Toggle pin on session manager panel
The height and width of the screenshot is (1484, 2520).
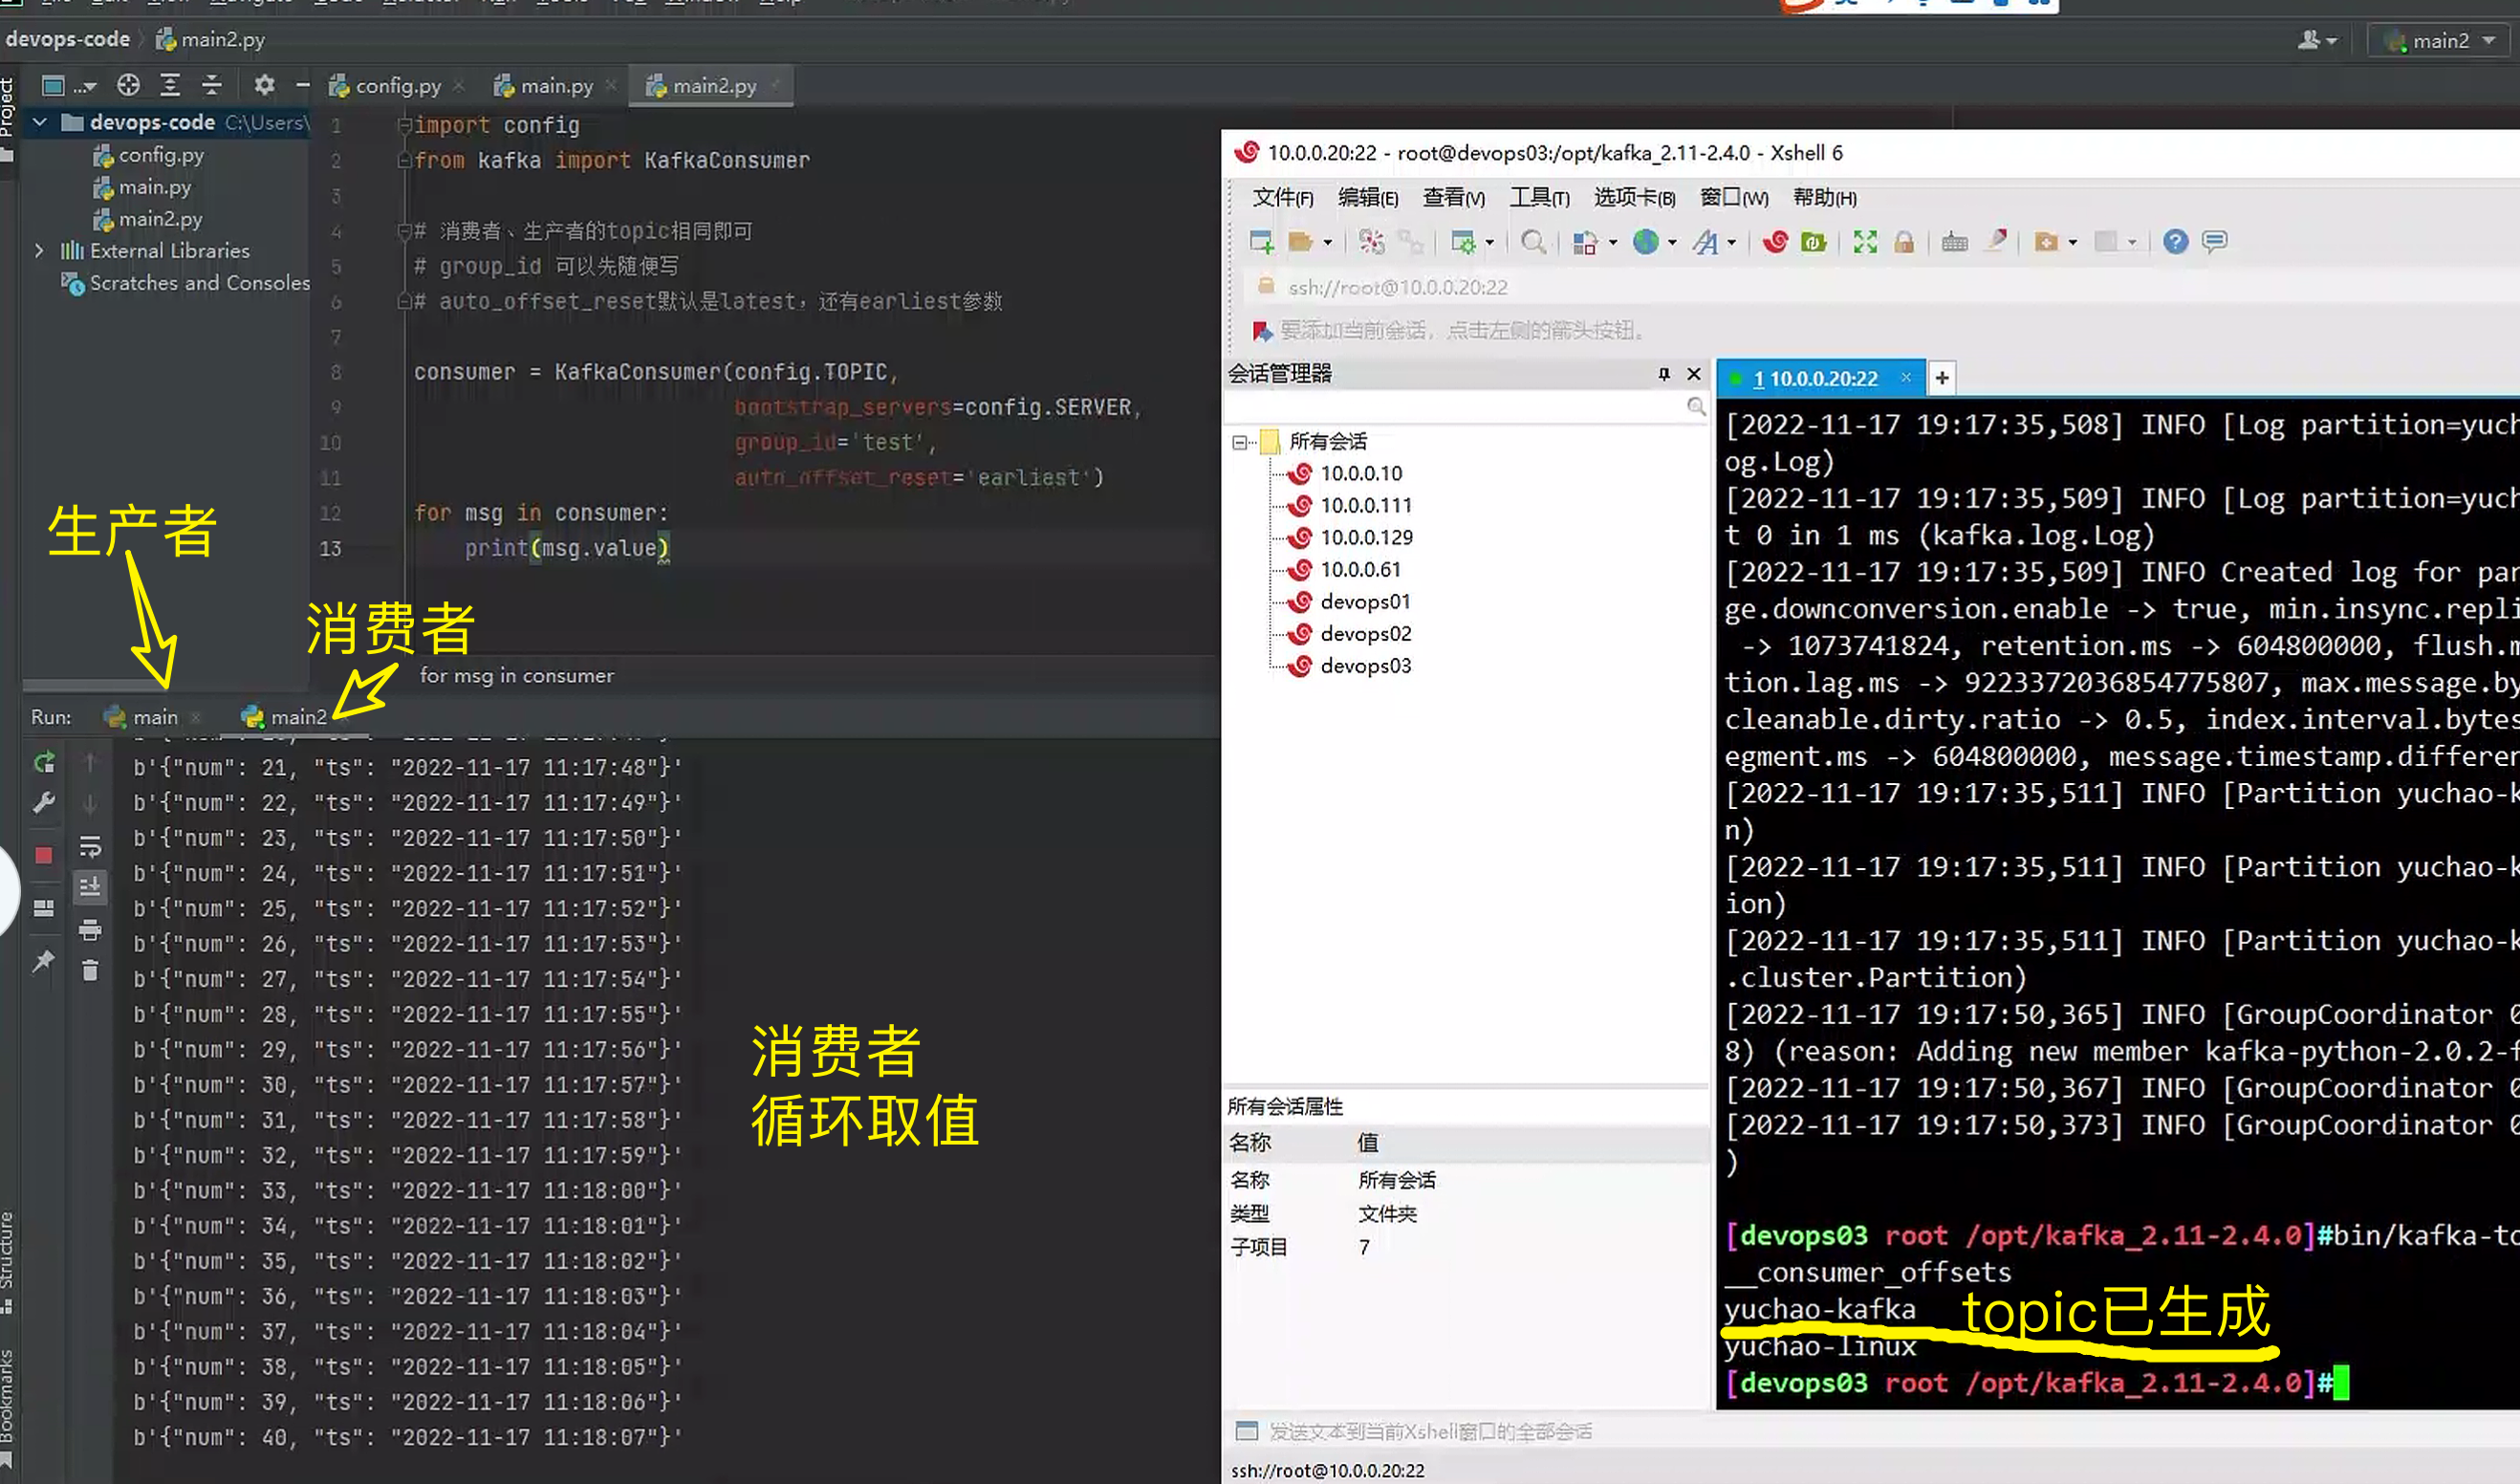[x=1664, y=374]
